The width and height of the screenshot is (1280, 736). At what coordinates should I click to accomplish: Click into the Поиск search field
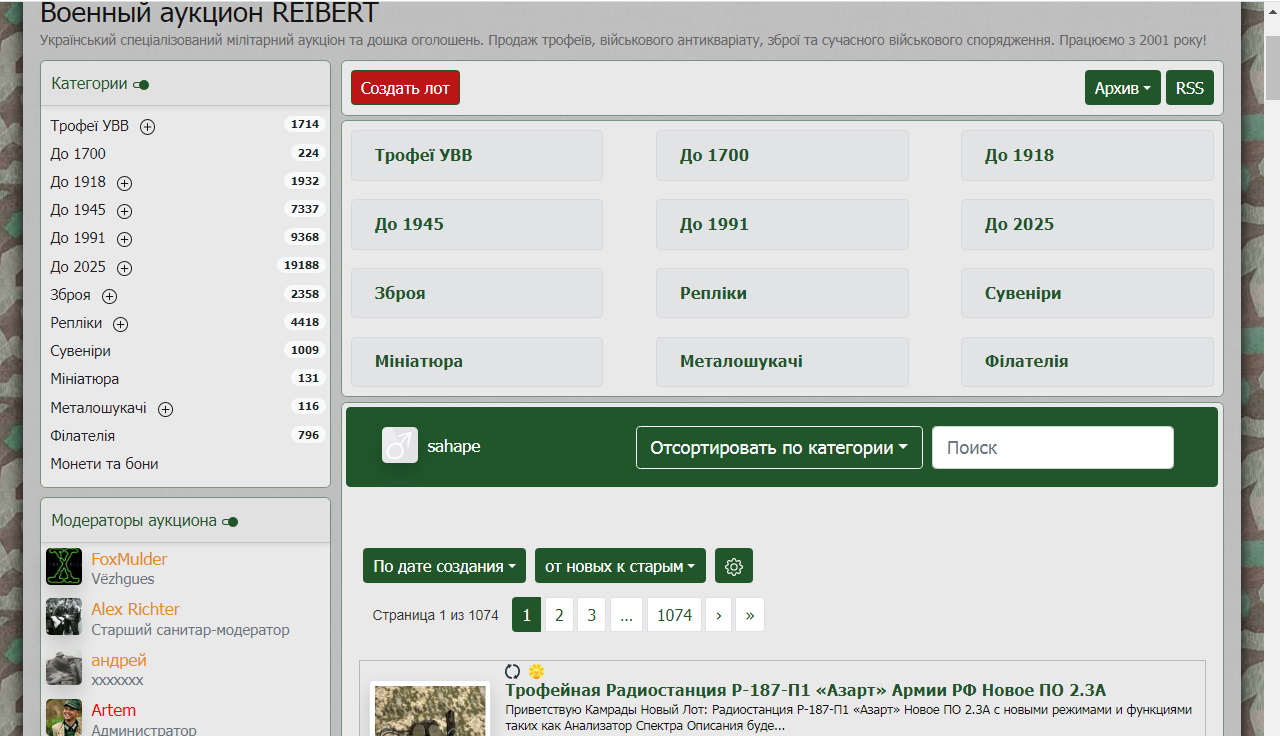click(1052, 448)
